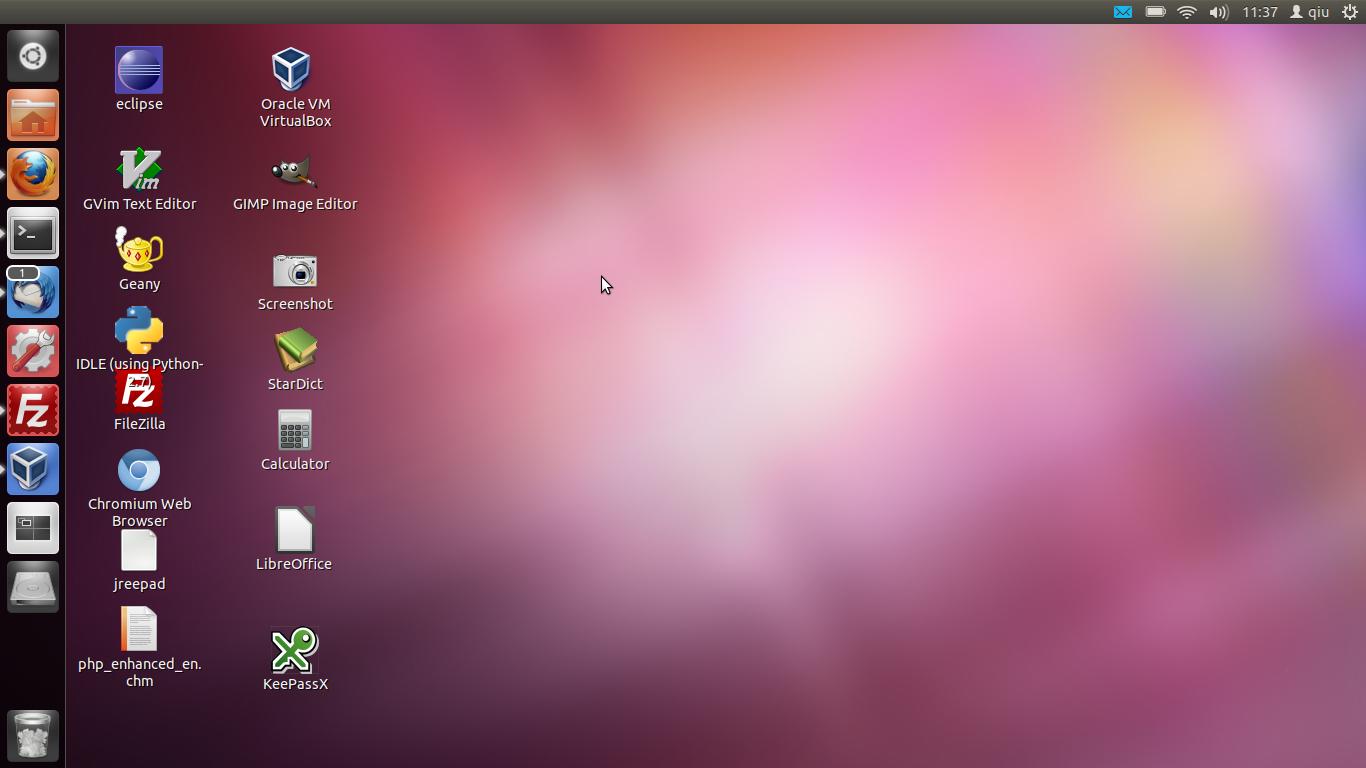Image resolution: width=1366 pixels, height=768 pixels.
Task: Open VirtualBox from the launcher bar
Action: pos(33,469)
